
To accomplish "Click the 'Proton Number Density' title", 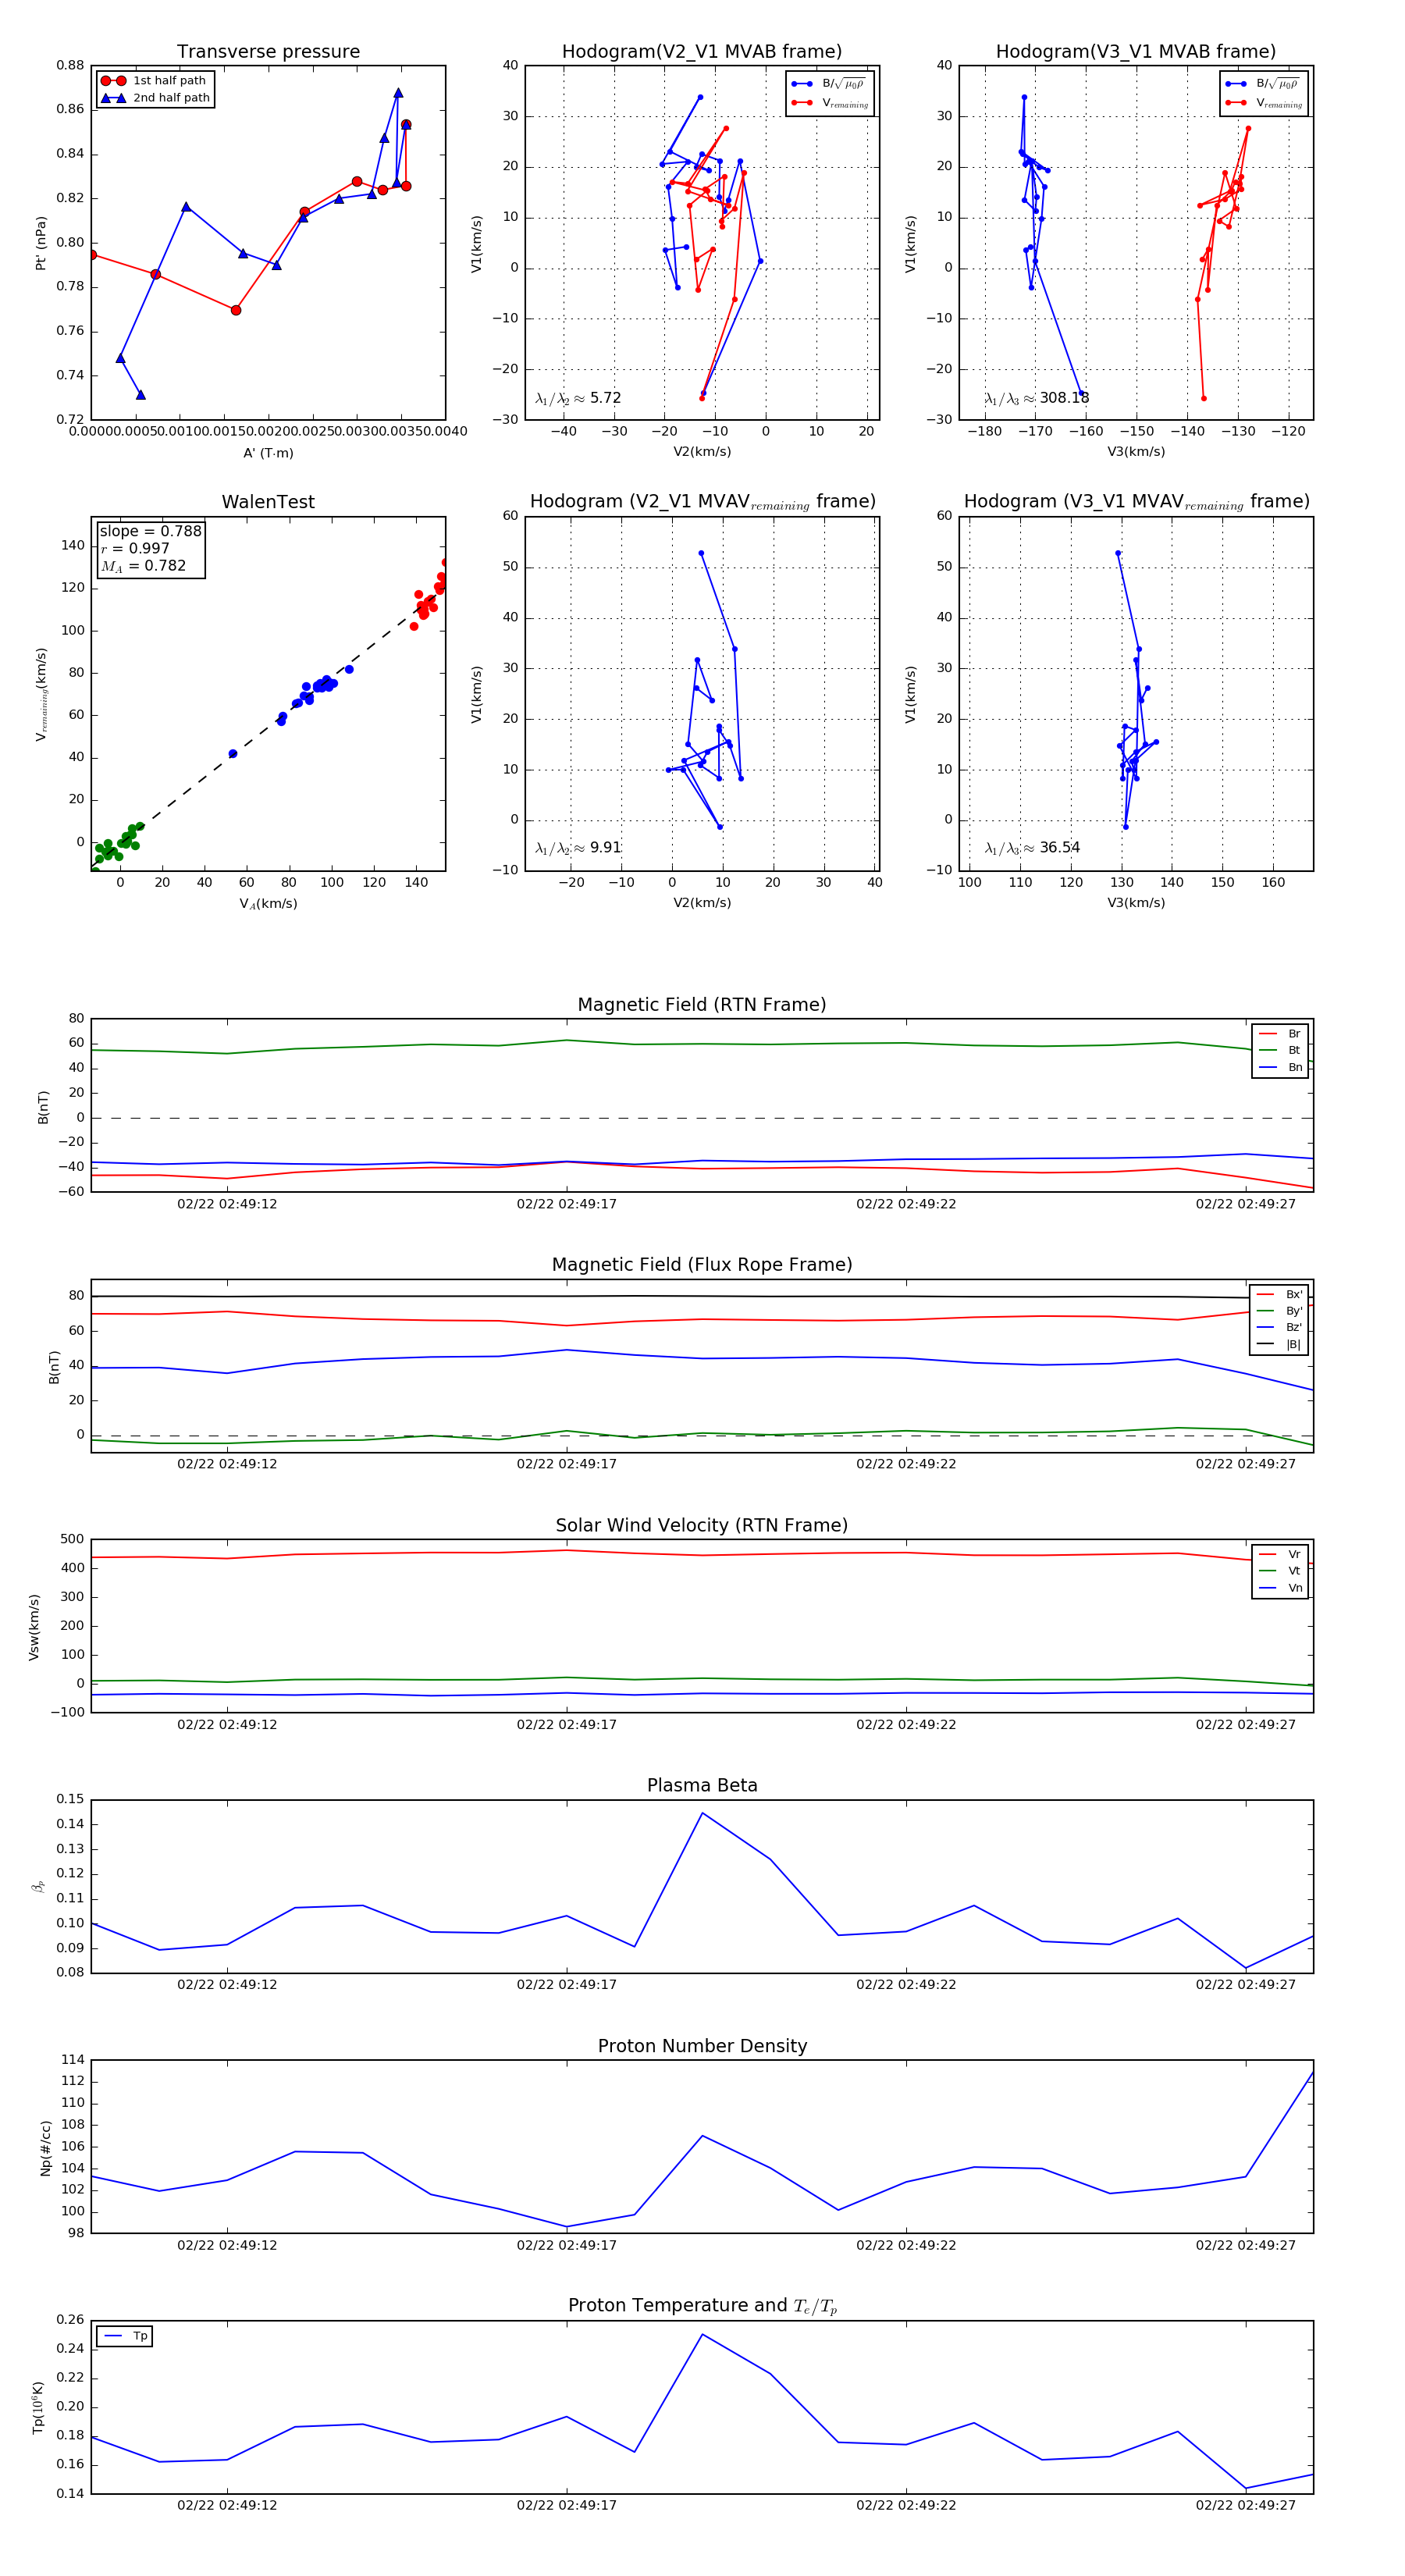I will pyautogui.click(x=702, y=2046).
